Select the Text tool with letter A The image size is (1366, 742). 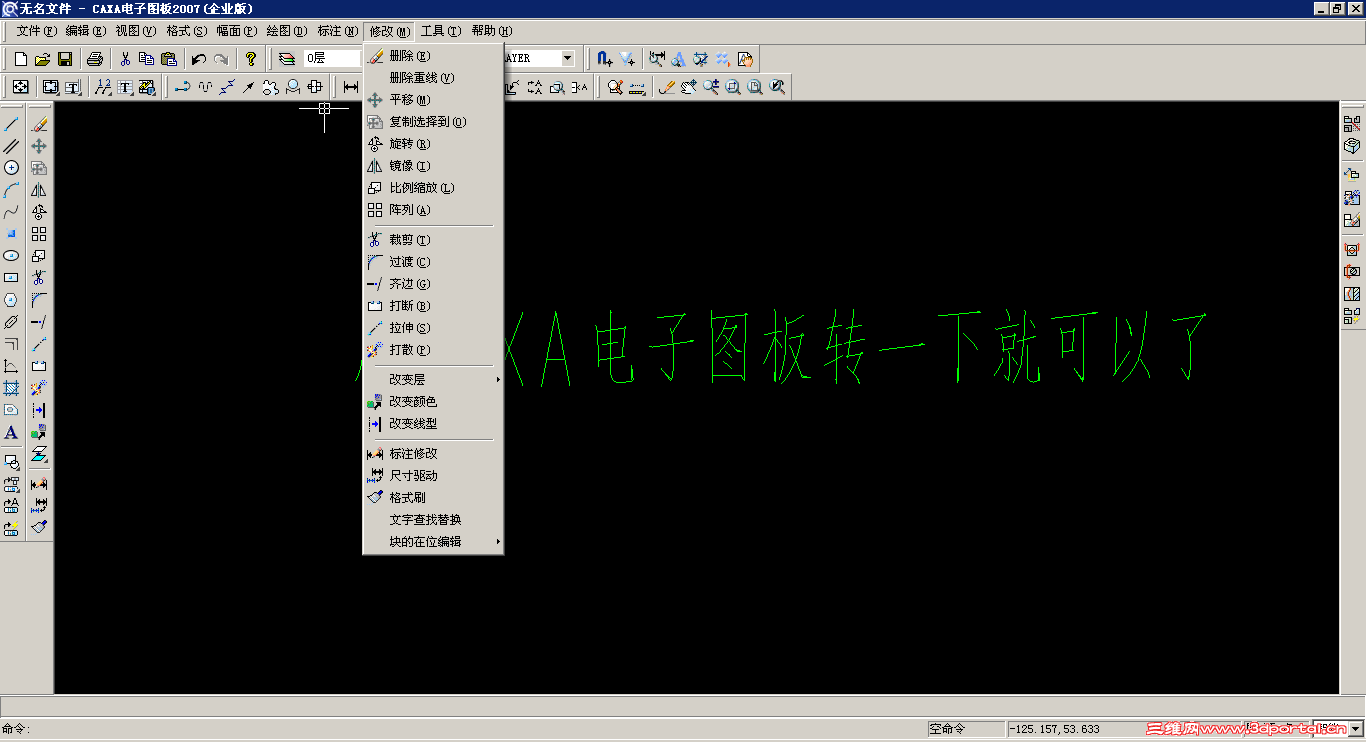click(12, 432)
